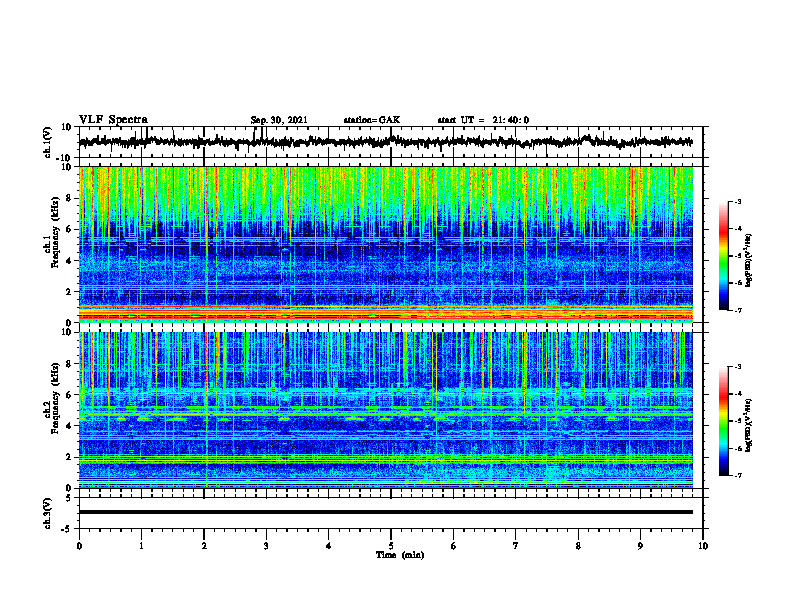Click the "-3" tick on ch.1 colorbar
The height and width of the screenshot is (612, 792).
click(737, 201)
